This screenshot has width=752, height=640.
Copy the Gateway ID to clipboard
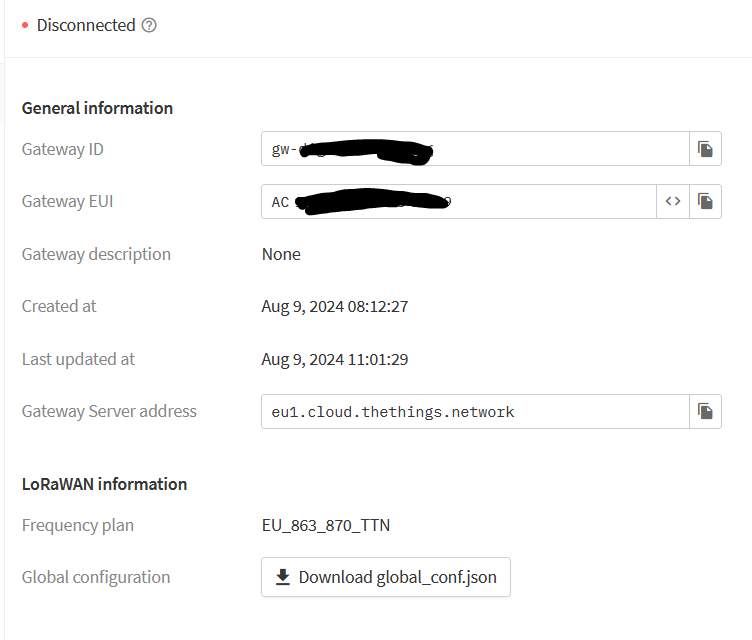click(705, 149)
